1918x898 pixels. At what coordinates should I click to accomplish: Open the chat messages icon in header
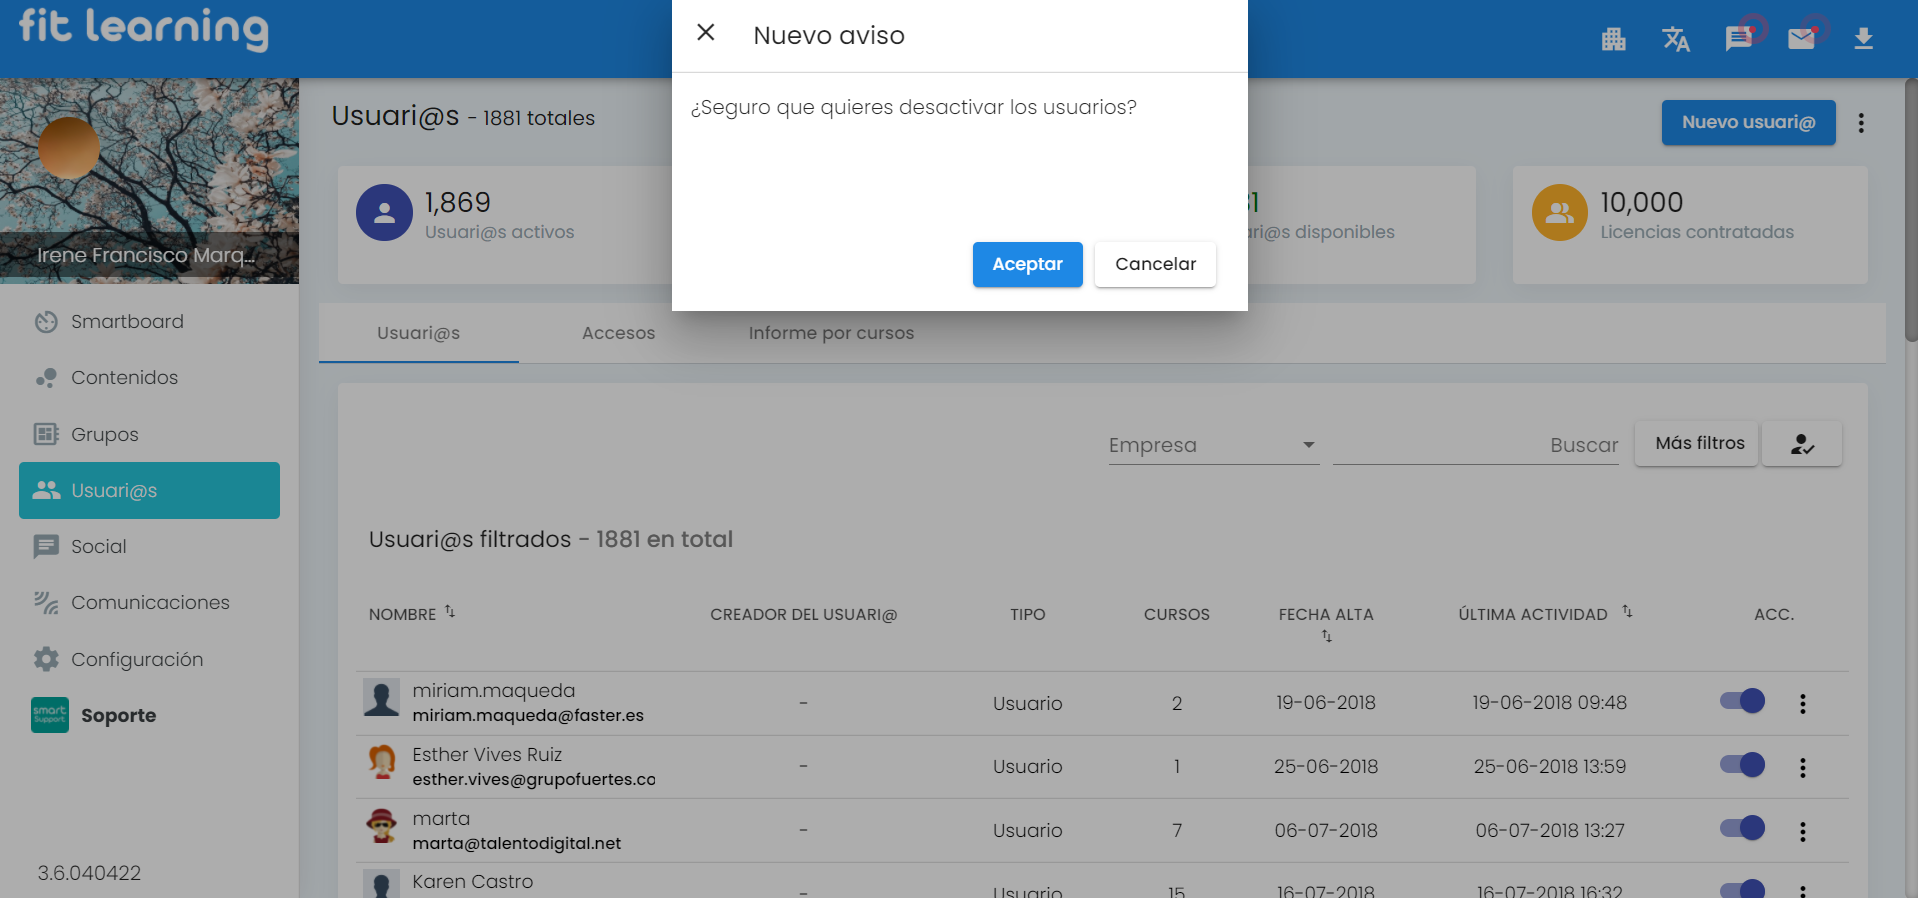click(1739, 39)
